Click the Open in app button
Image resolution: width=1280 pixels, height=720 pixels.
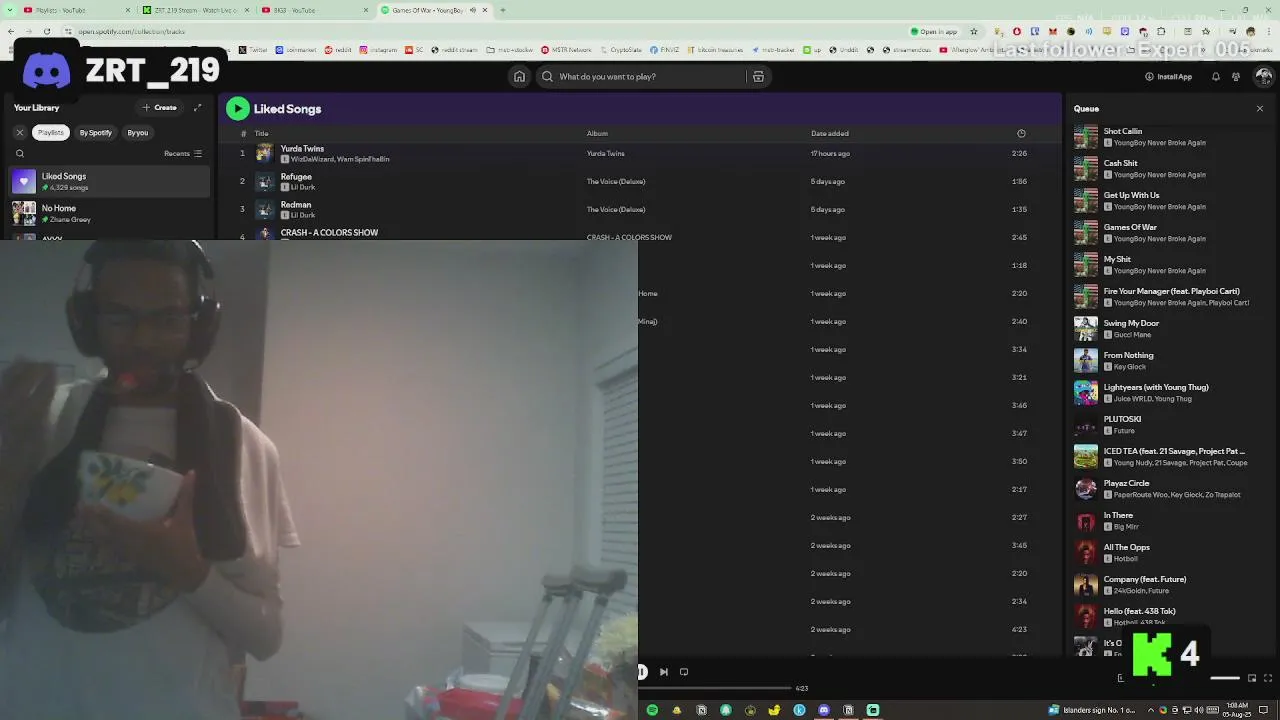coord(934,31)
